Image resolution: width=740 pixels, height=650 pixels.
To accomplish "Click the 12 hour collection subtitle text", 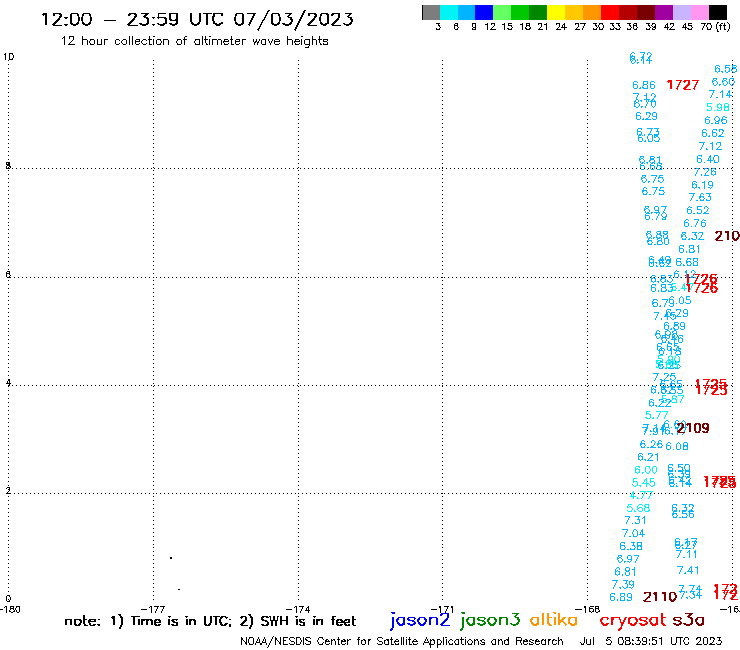I will click(194, 41).
